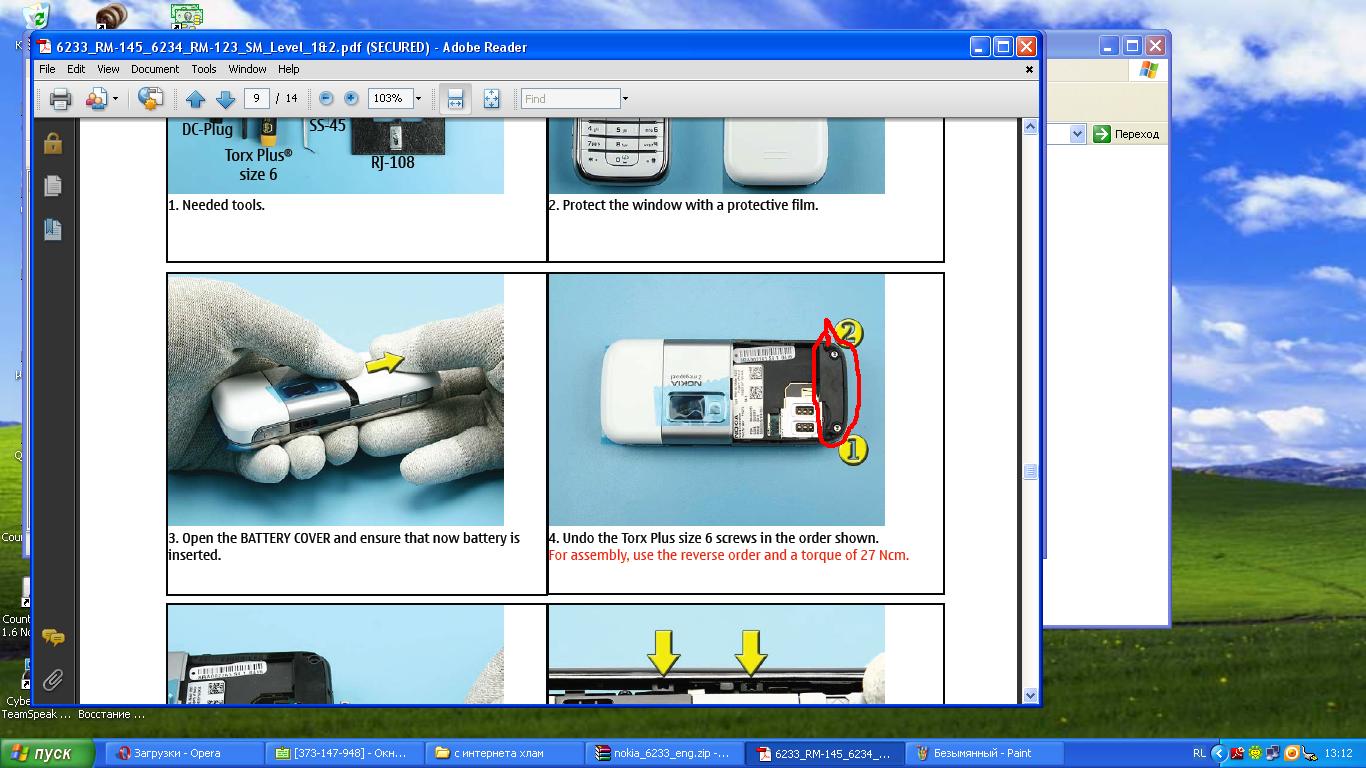Image resolution: width=1366 pixels, height=768 pixels.
Task: Open the Find options dropdown arrow
Action: pos(625,98)
